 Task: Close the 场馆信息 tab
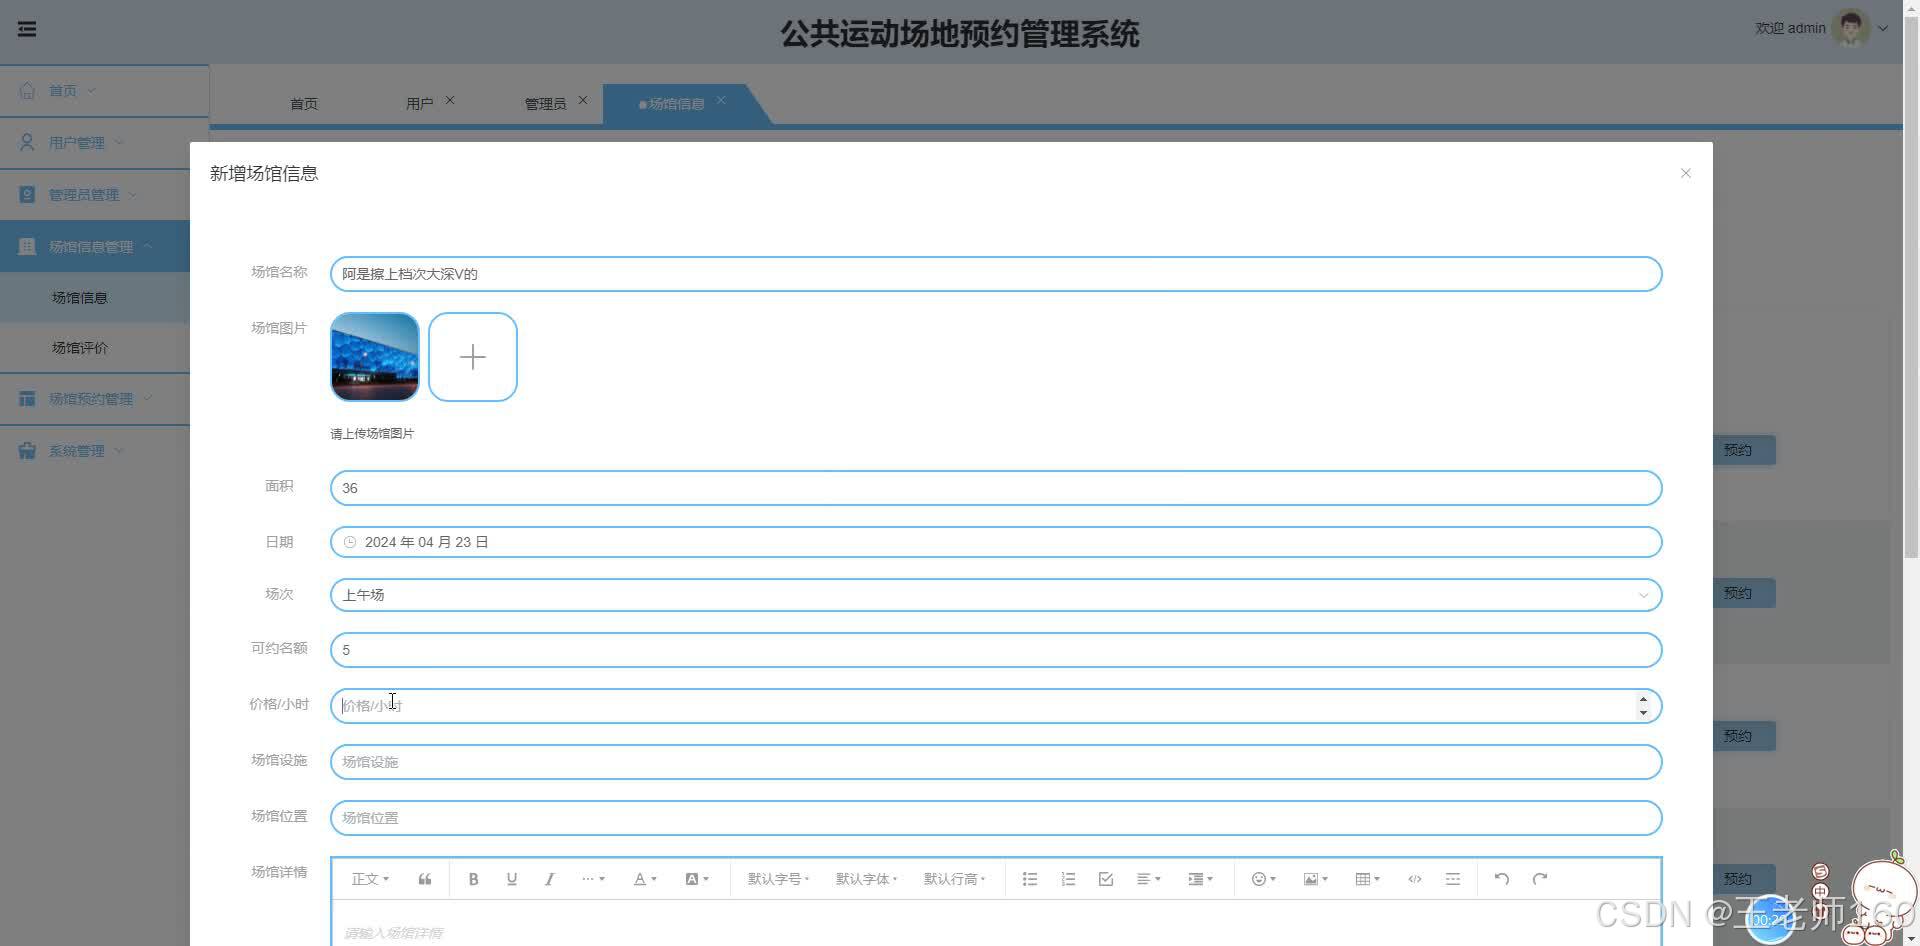[721, 100]
